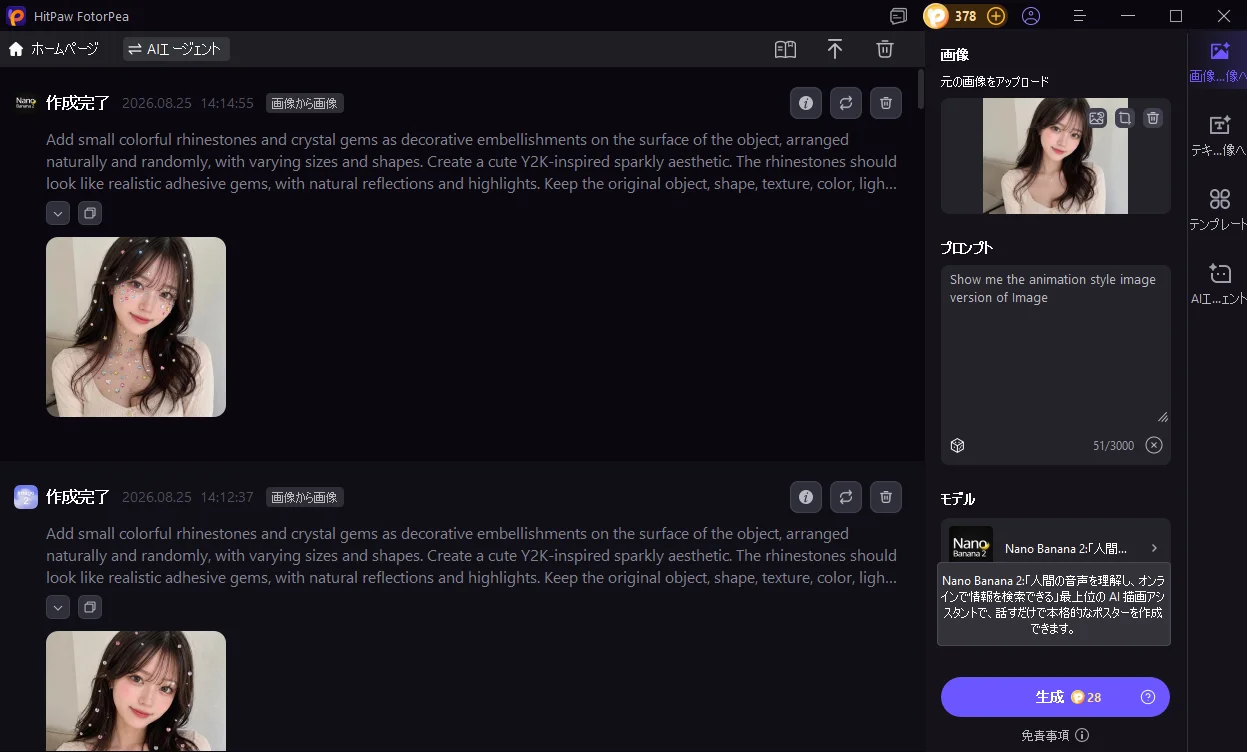This screenshot has width=1247, height=752.
Task: Click the Nano Banana avatar of 14:14:55 result
Action: pyautogui.click(x=26, y=103)
